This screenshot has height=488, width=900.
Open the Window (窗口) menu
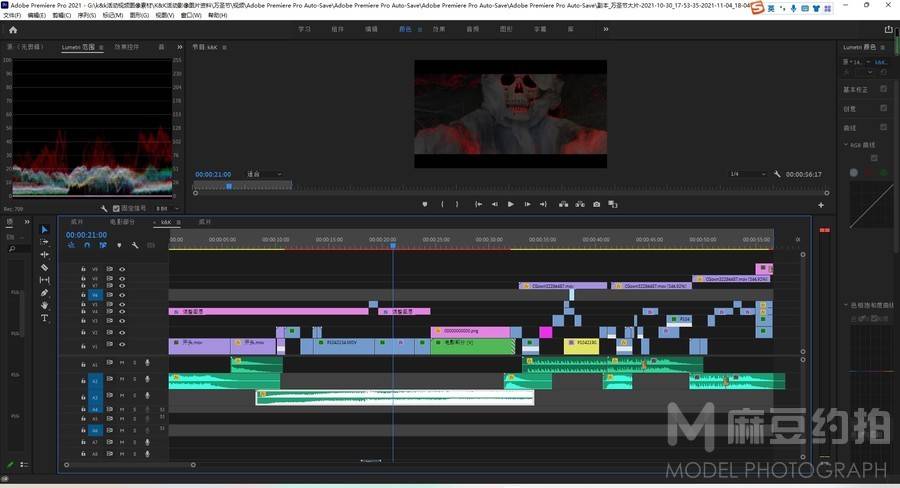[191, 16]
